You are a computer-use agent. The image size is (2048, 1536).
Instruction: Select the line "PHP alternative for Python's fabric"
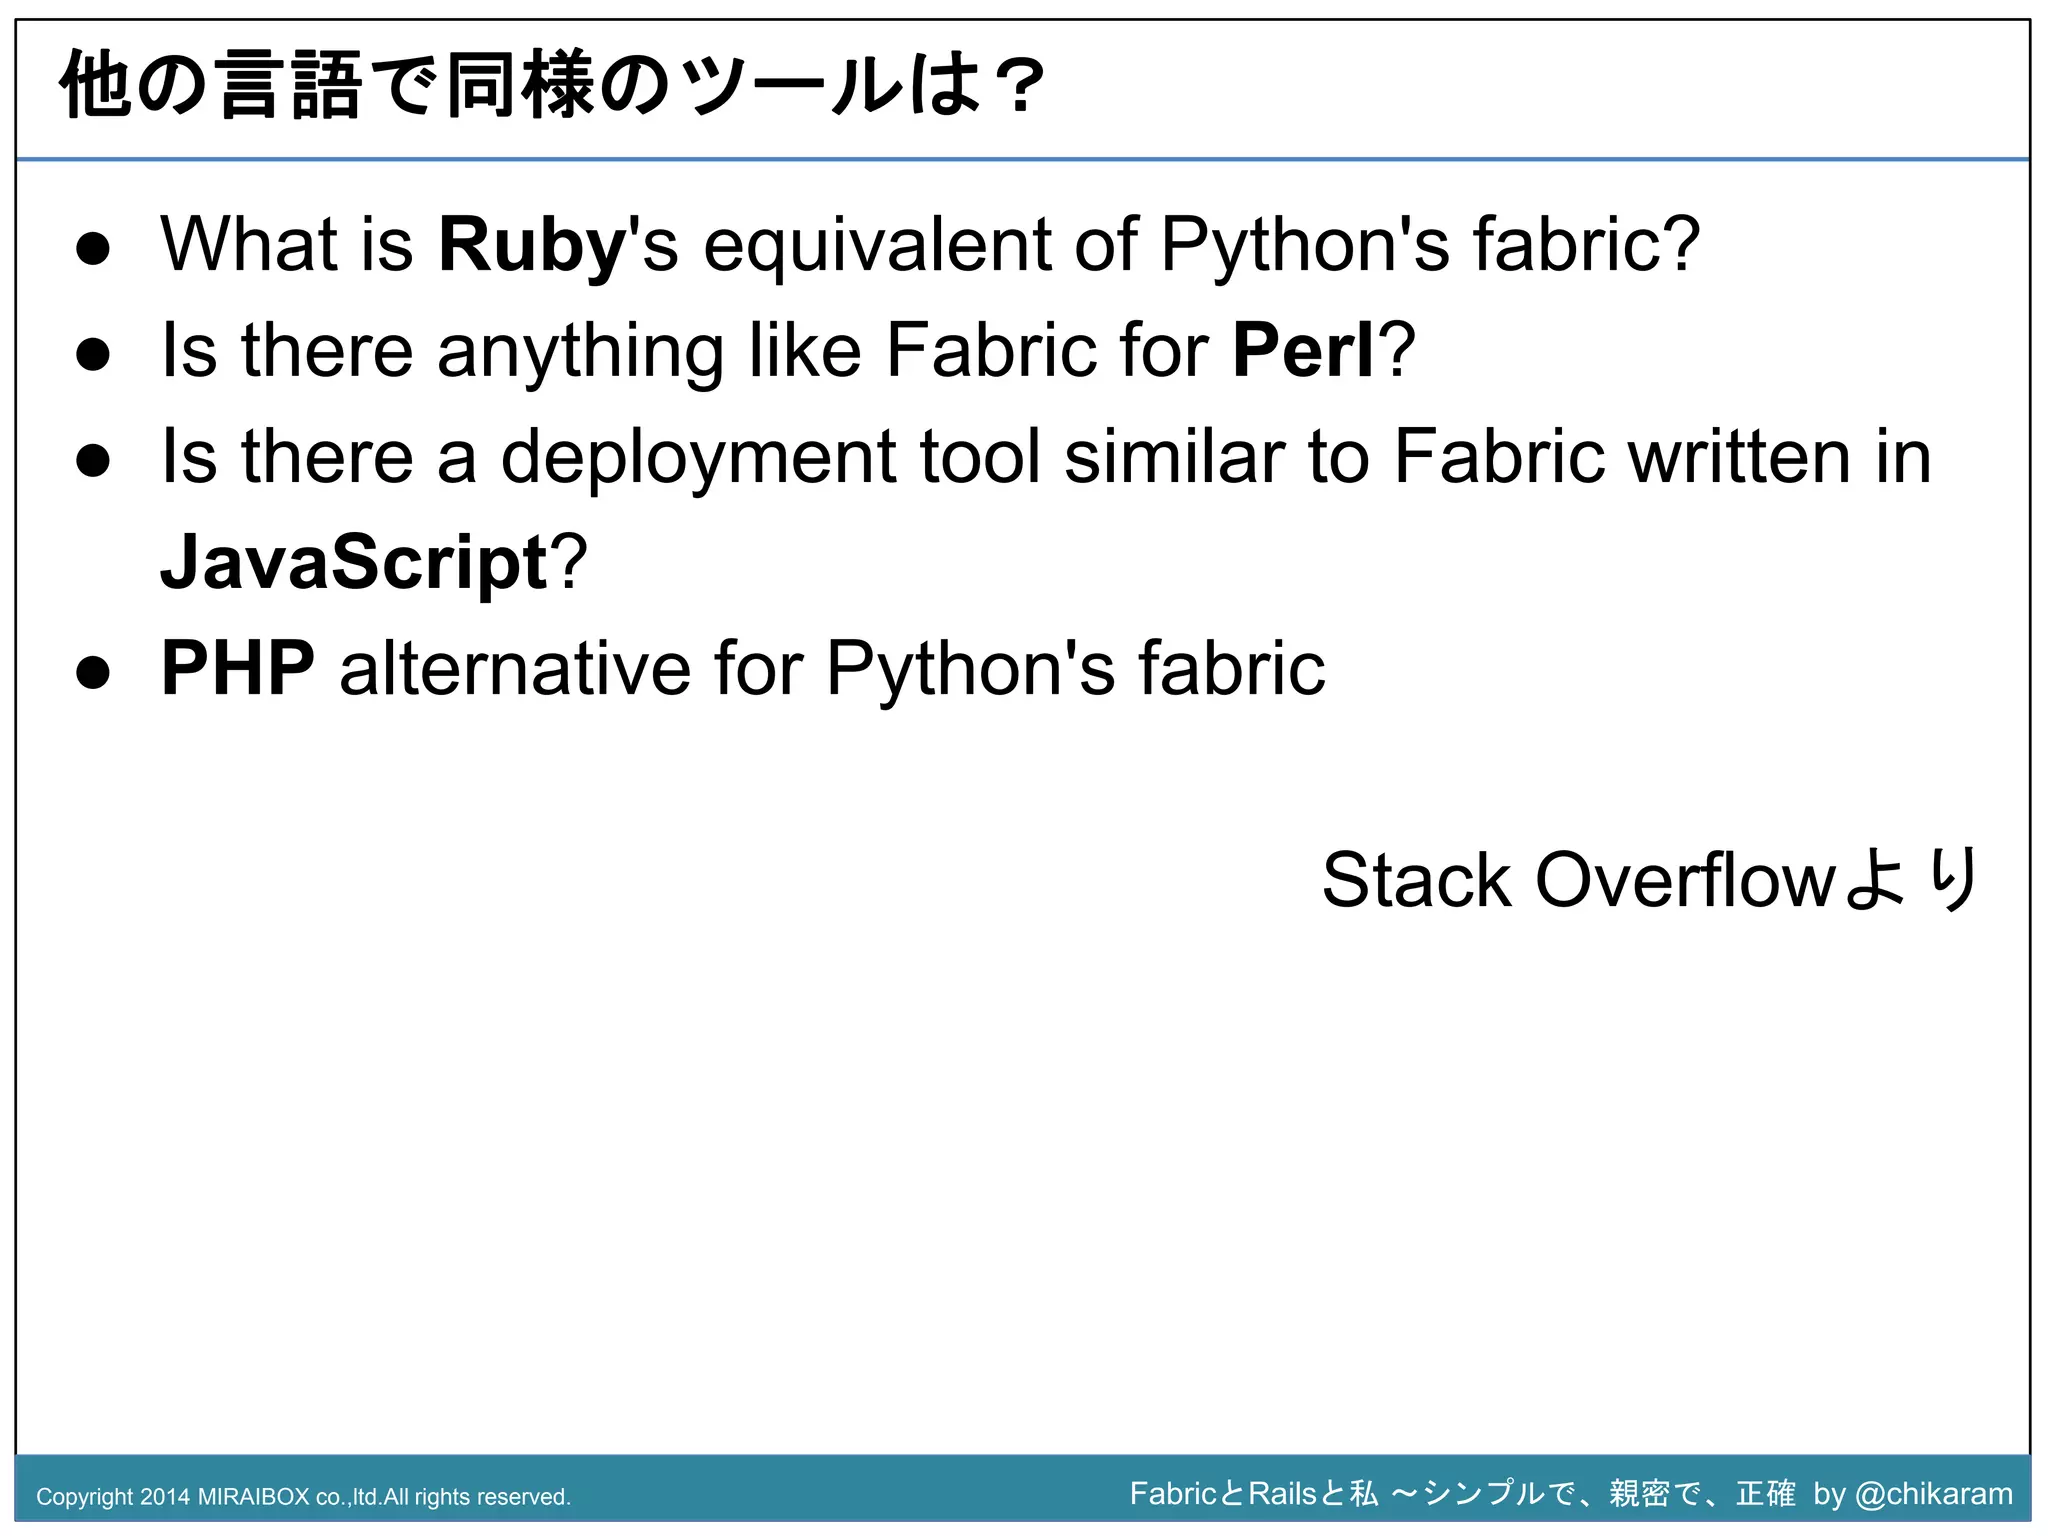coord(743,669)
